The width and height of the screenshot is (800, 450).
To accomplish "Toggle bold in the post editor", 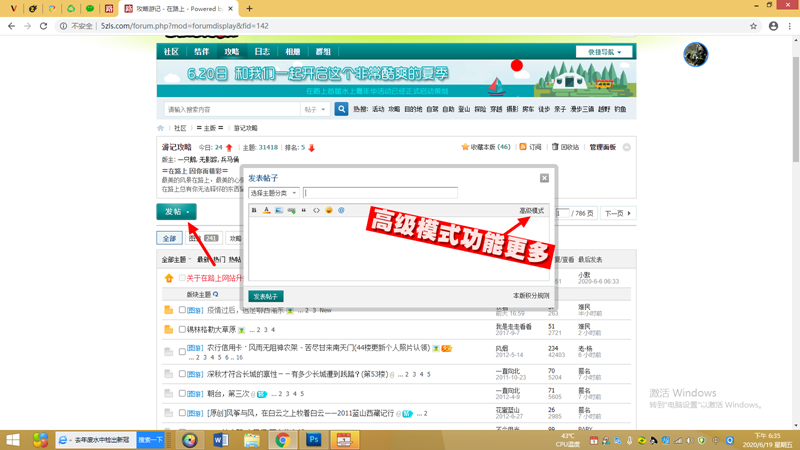I will pos(254,210).
